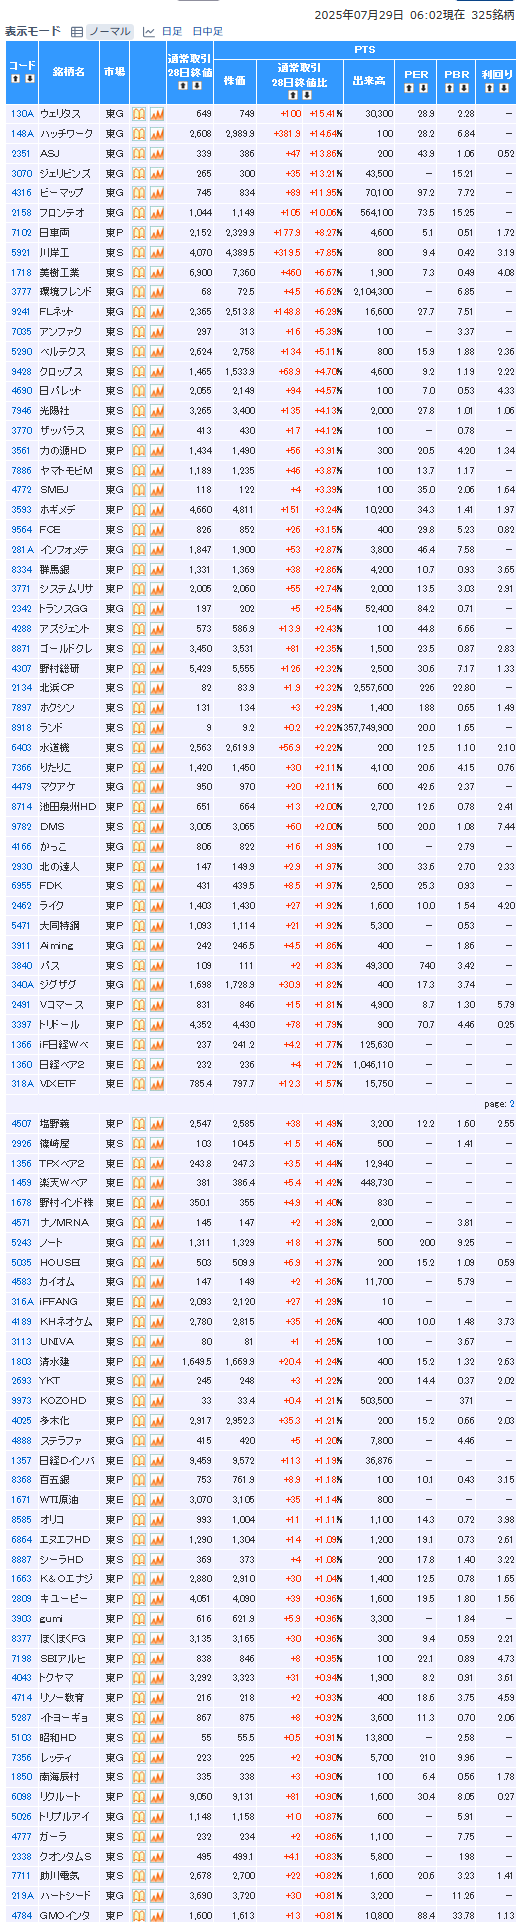The height and width of the screenshot is (1922, 528).
Task: Open book icon in 148A ハッチワーク row
Action: point(139,134)
